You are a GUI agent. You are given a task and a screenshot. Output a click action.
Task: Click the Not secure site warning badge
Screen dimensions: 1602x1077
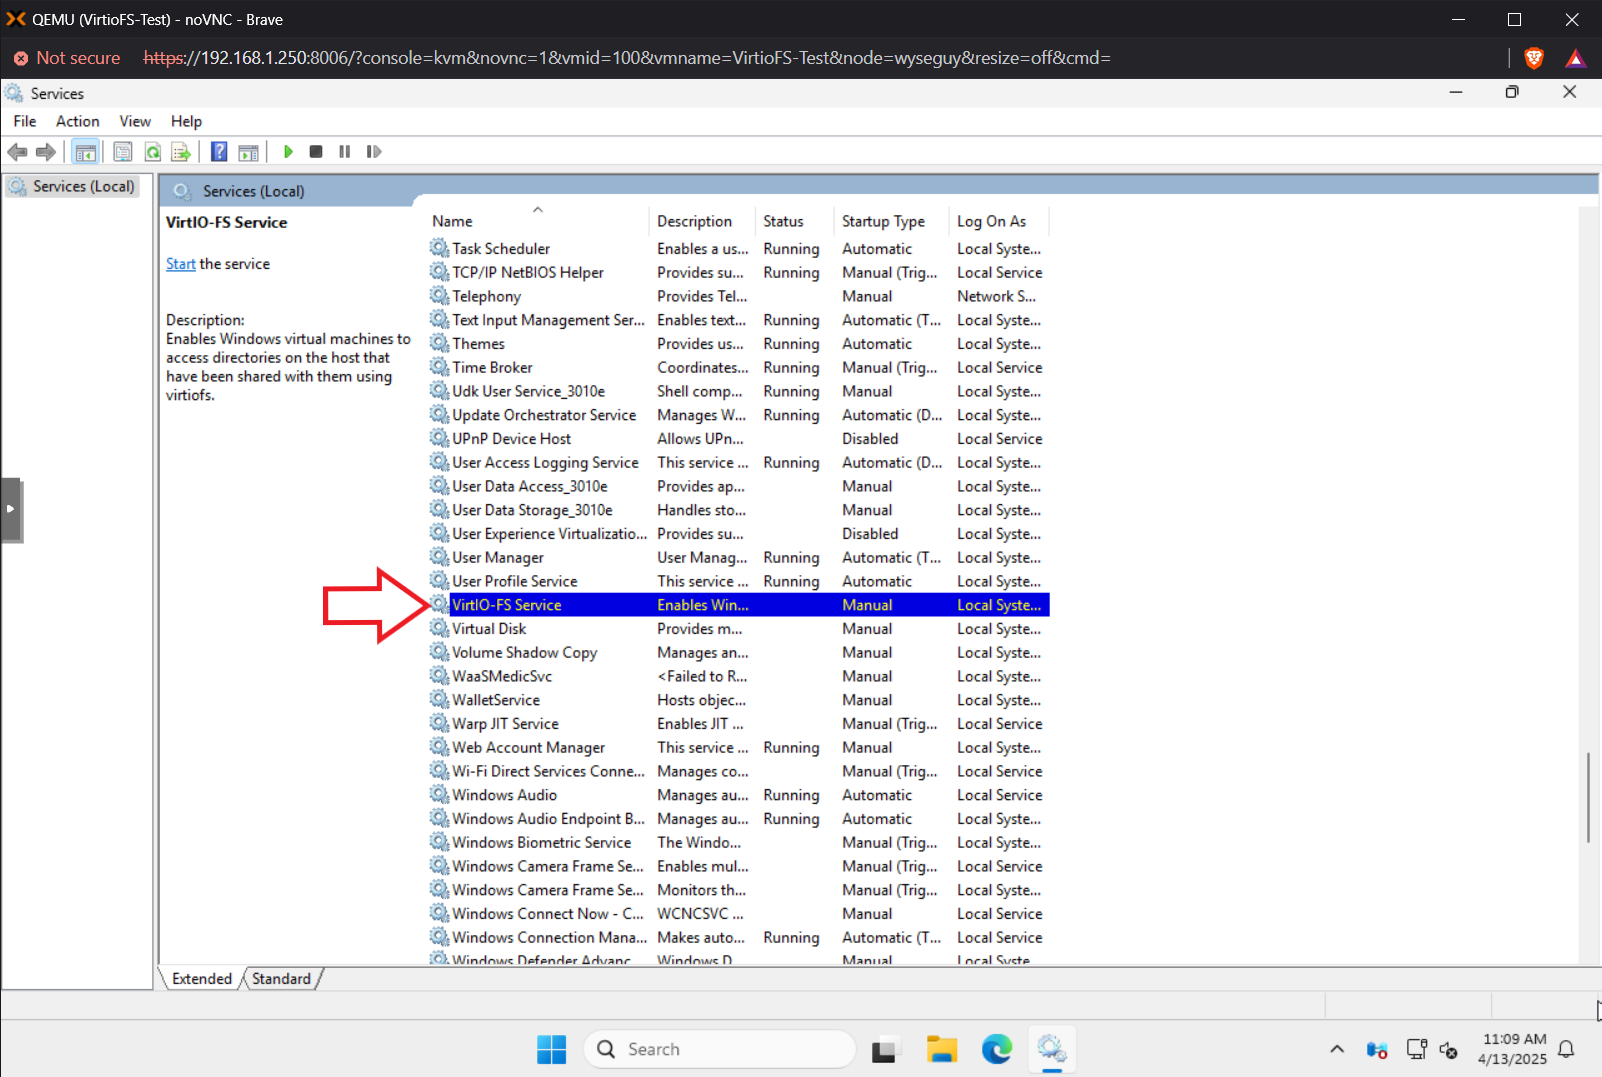[x=67, y=58]
